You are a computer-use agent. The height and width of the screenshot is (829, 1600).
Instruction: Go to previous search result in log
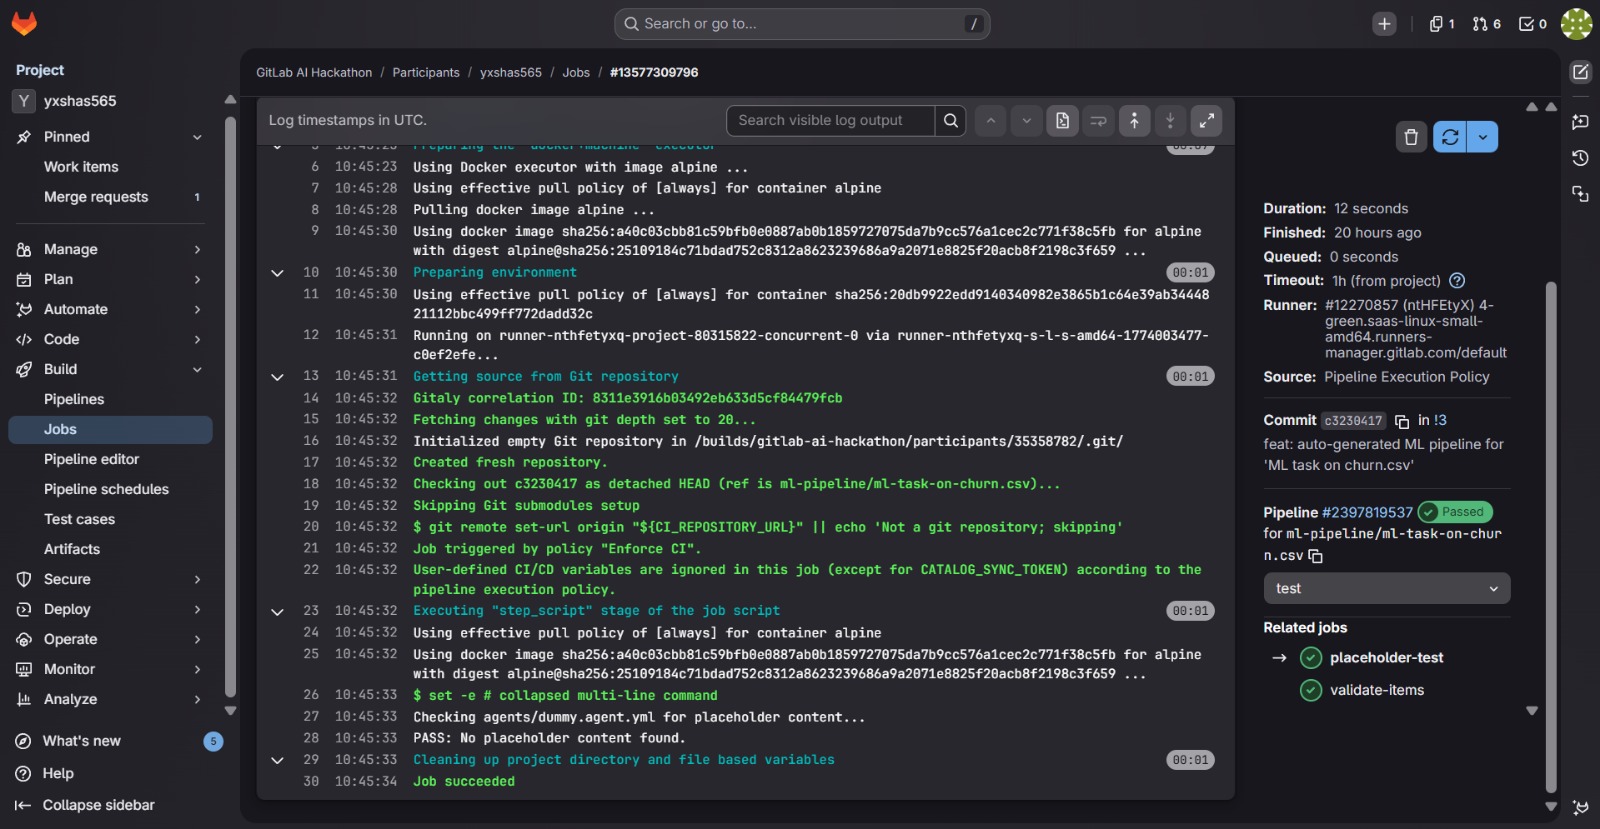point(990,120)
